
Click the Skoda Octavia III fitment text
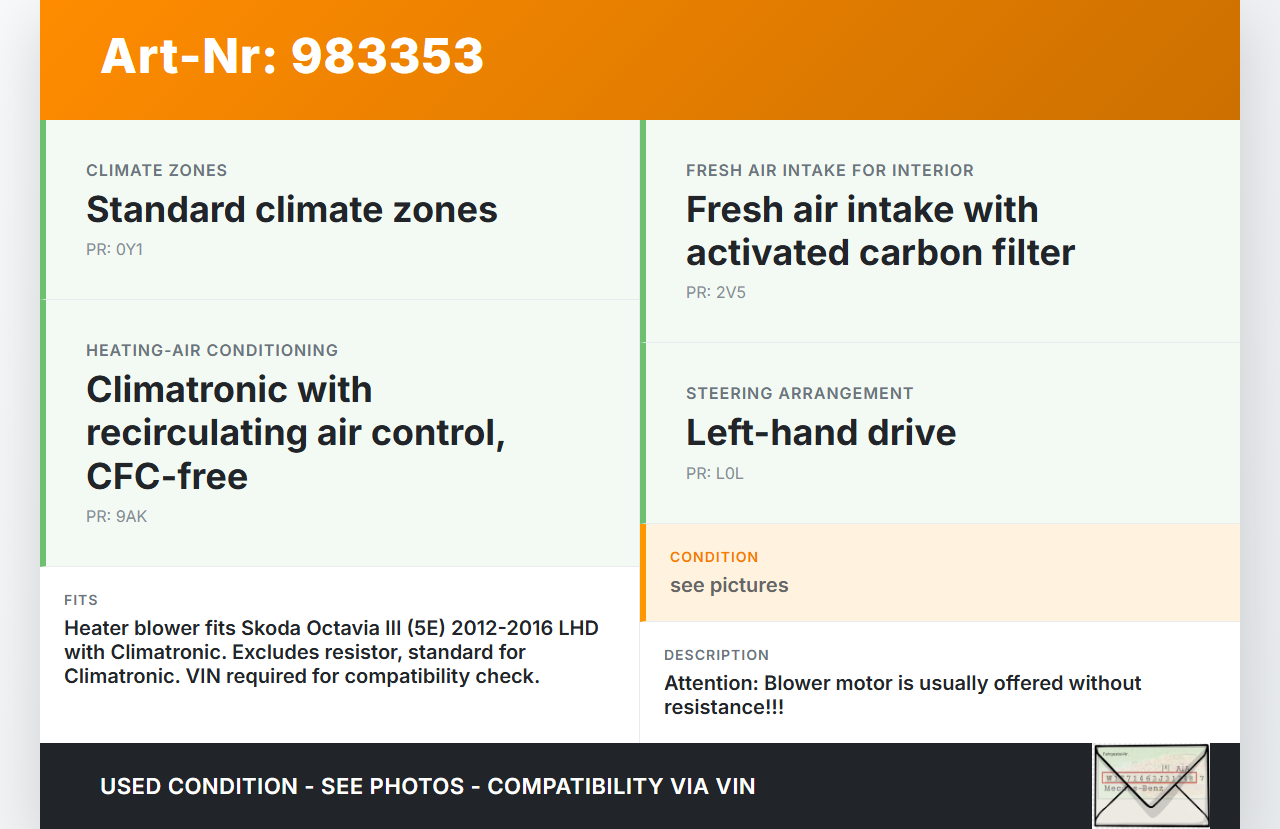tap(331, 652)
